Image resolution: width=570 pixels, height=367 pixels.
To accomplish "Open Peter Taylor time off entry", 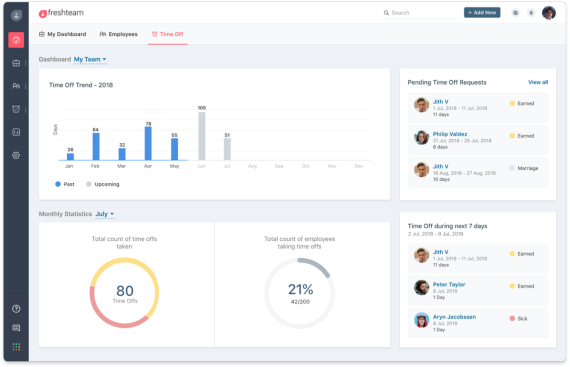I will (478, 291).
